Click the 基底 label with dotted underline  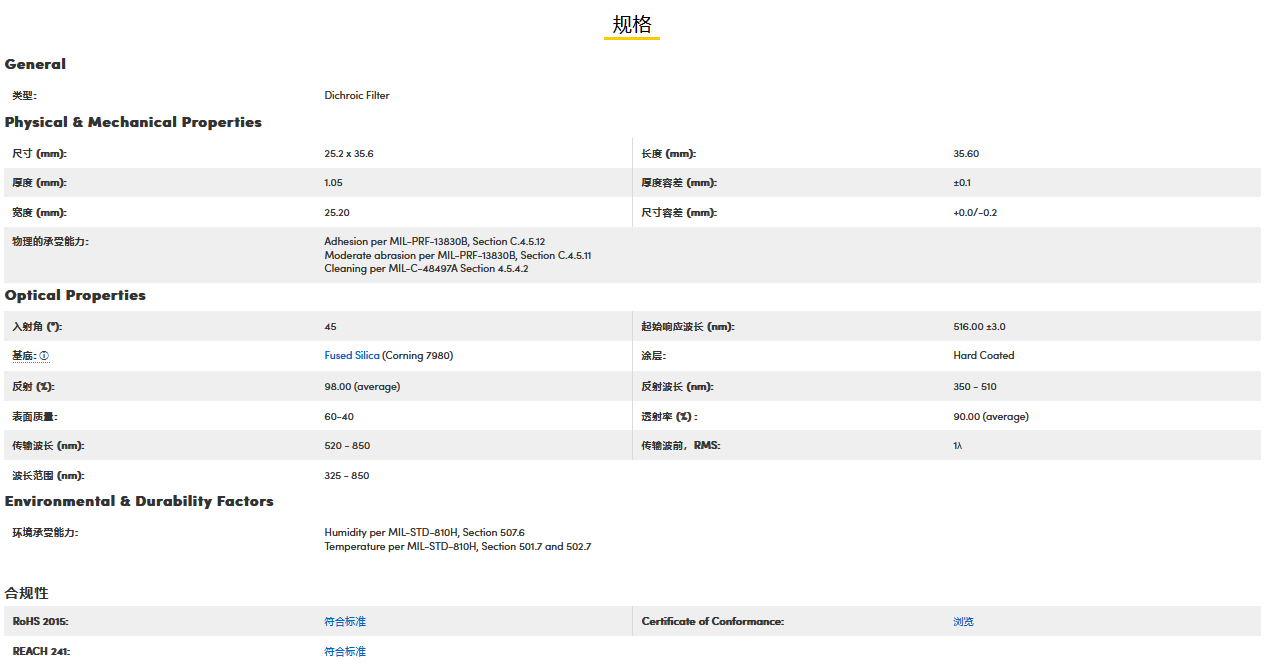pos(23,356)
